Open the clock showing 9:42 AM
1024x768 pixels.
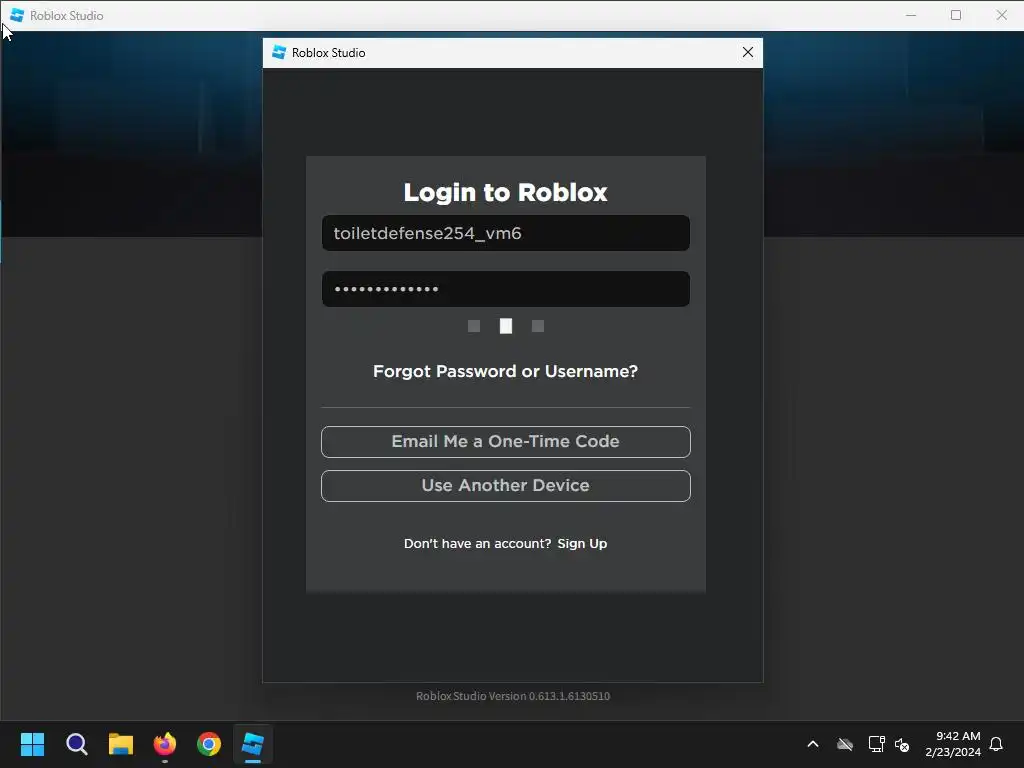[953, 744]
